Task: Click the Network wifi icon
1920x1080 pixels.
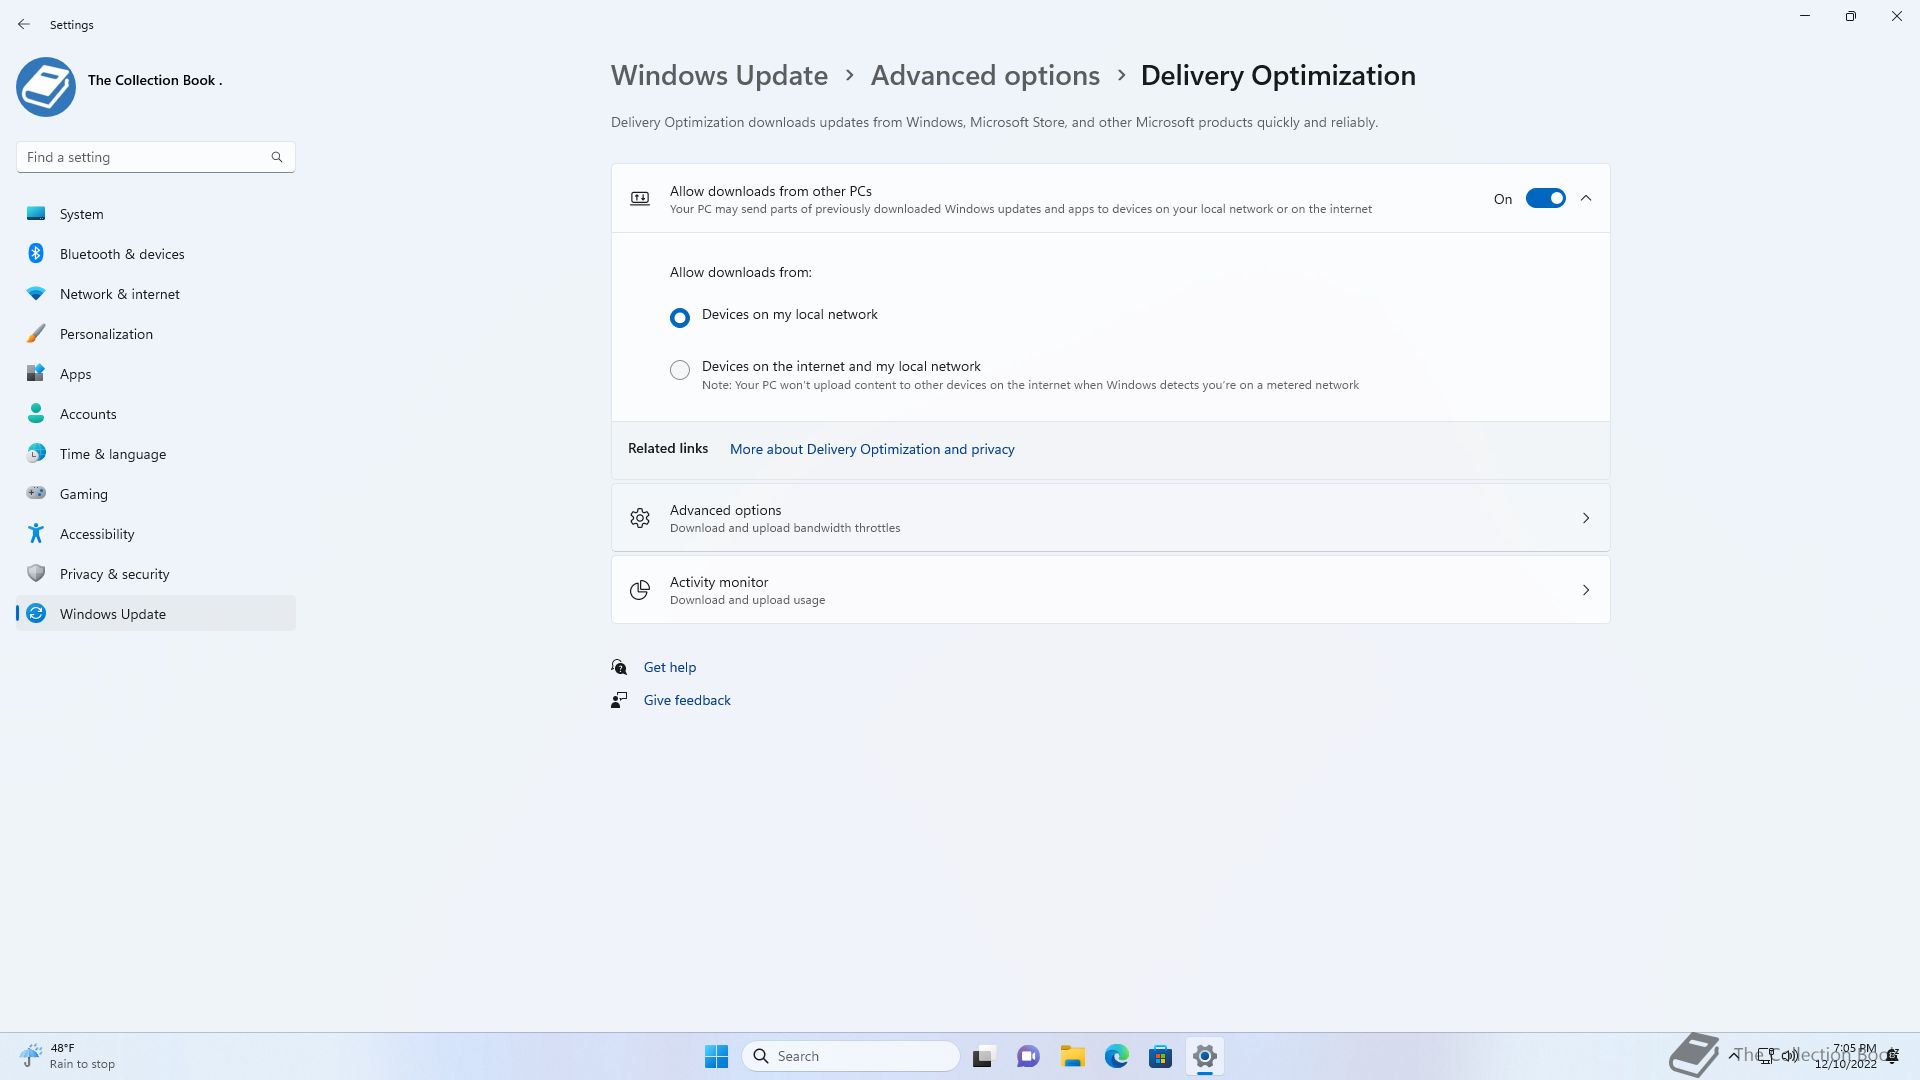Action: 36,293
